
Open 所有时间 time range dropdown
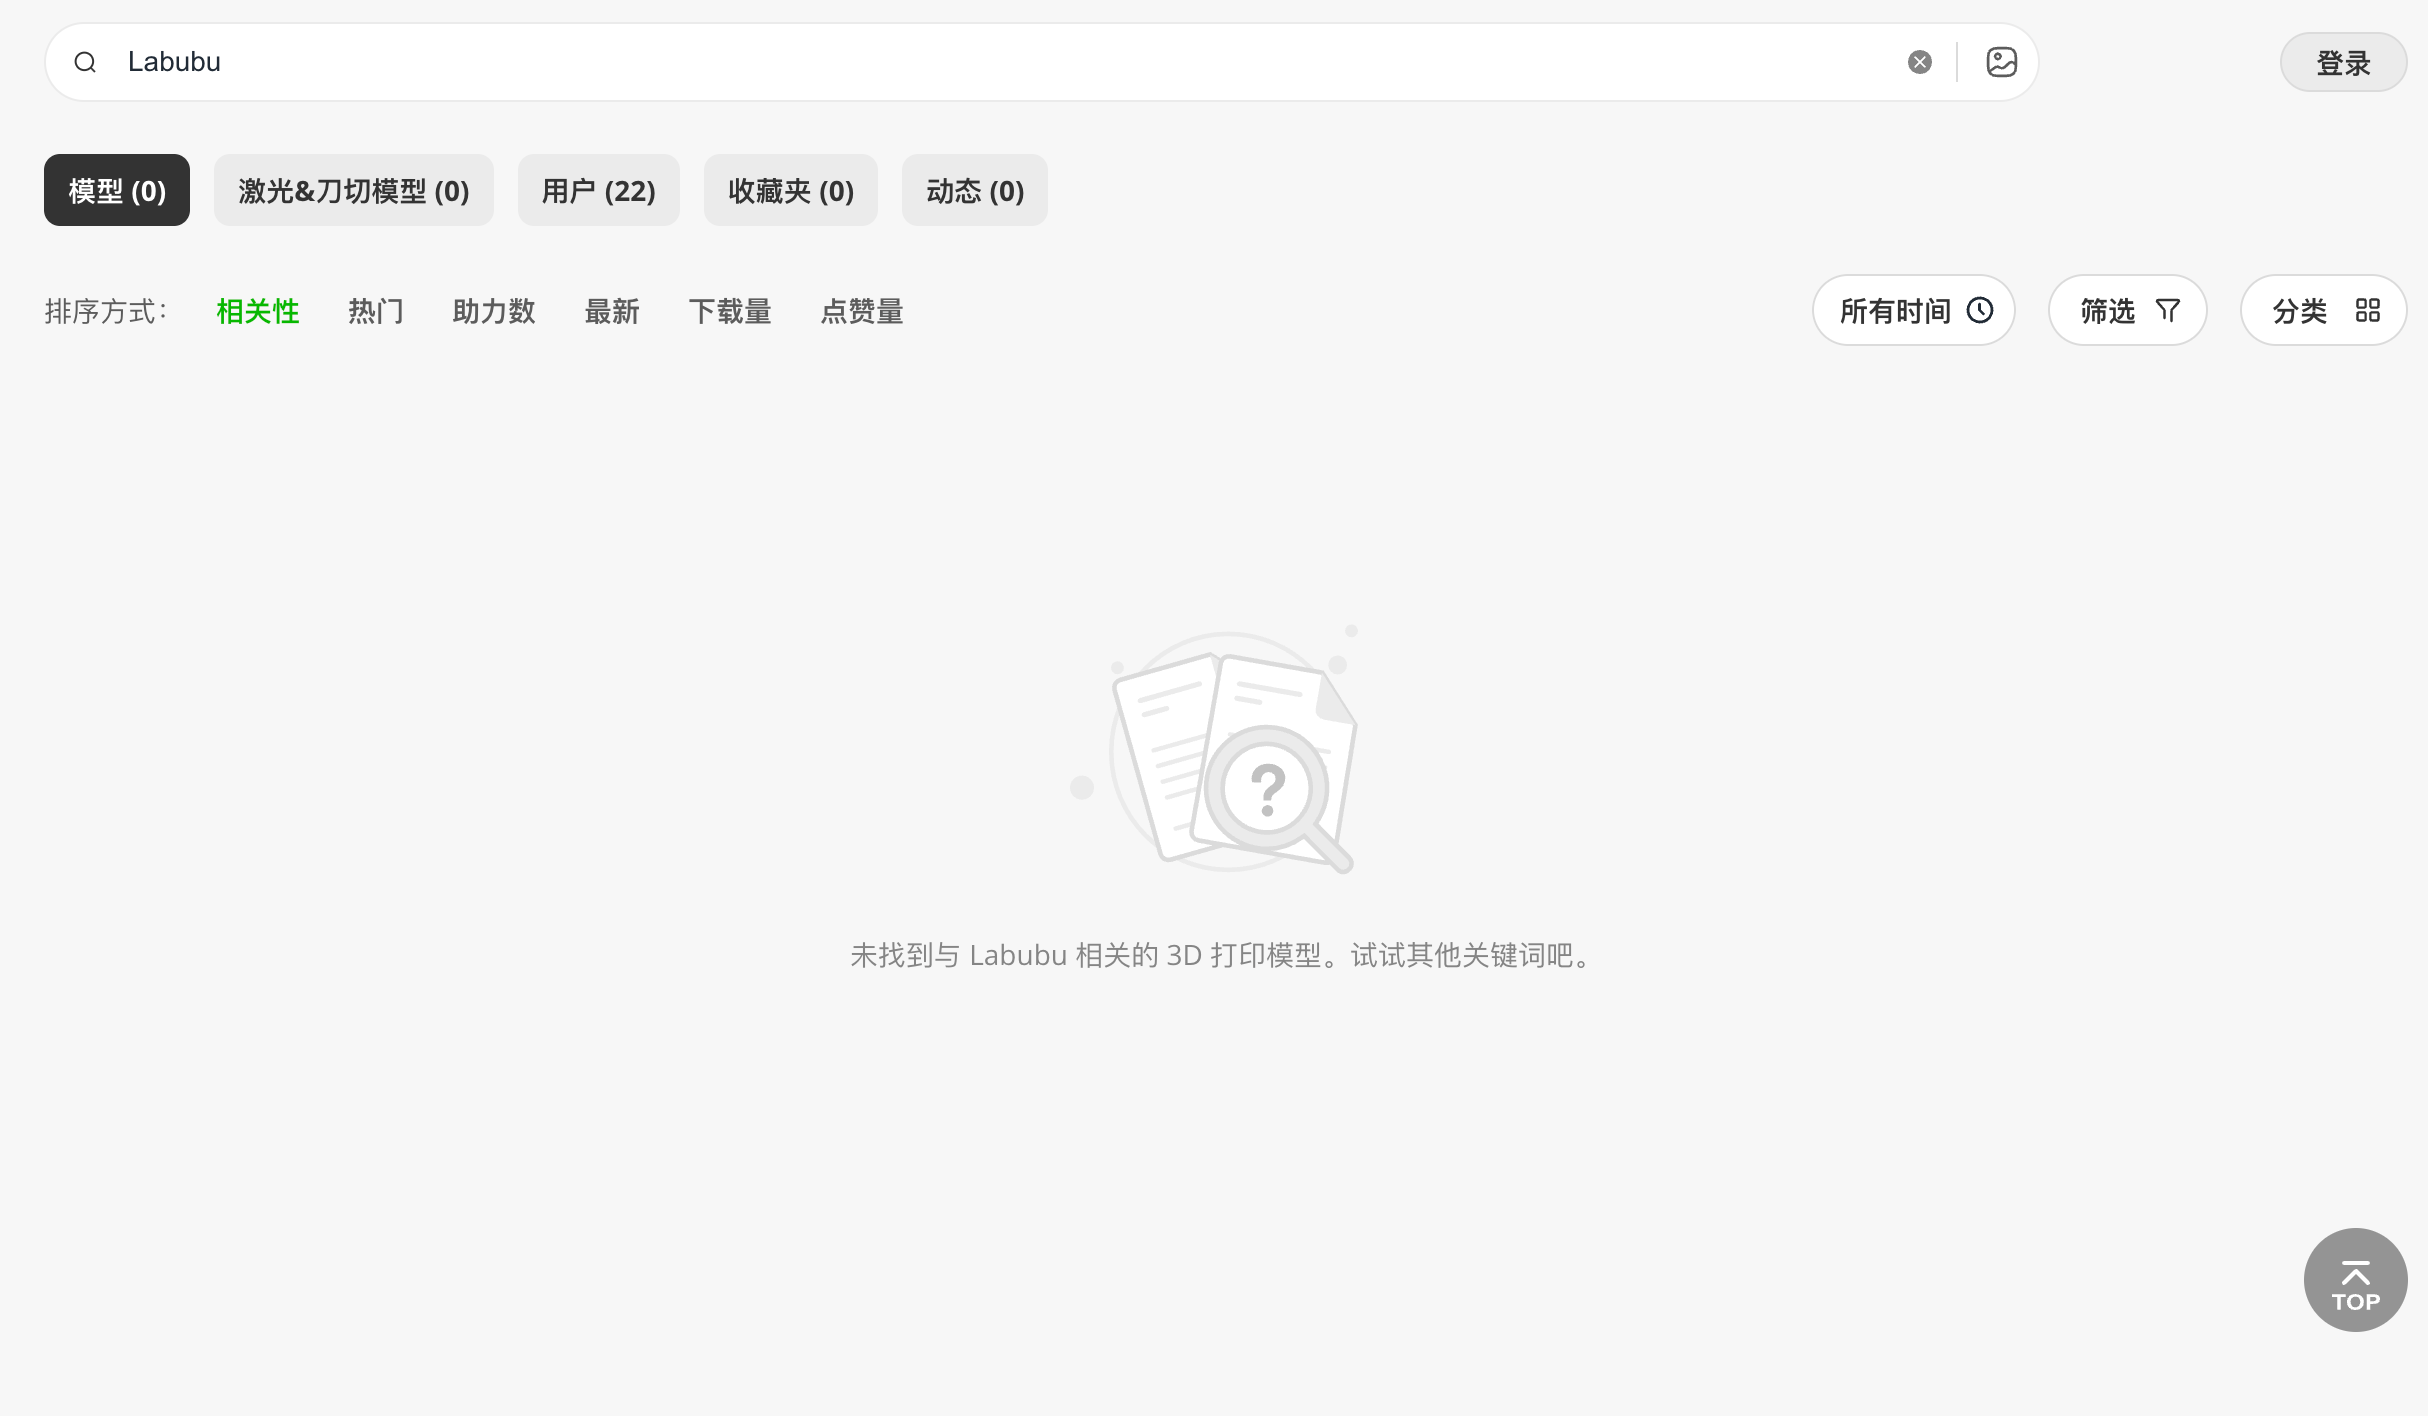1913,311
